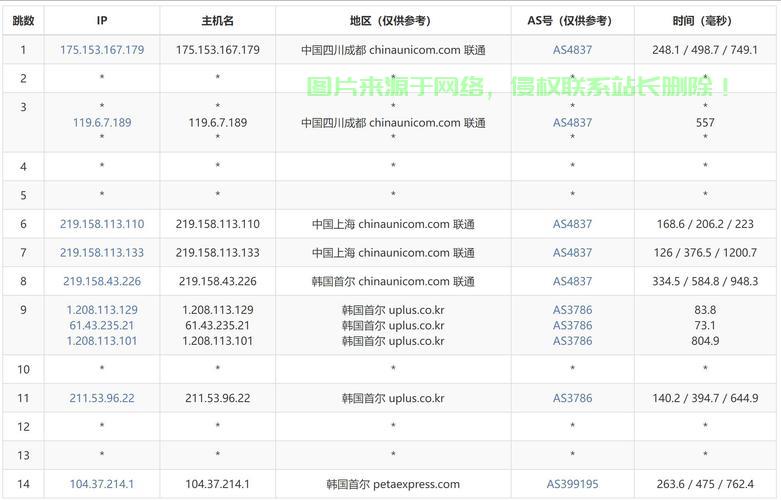Click the blue 1.208.113.101 IP link

point(102,341)
